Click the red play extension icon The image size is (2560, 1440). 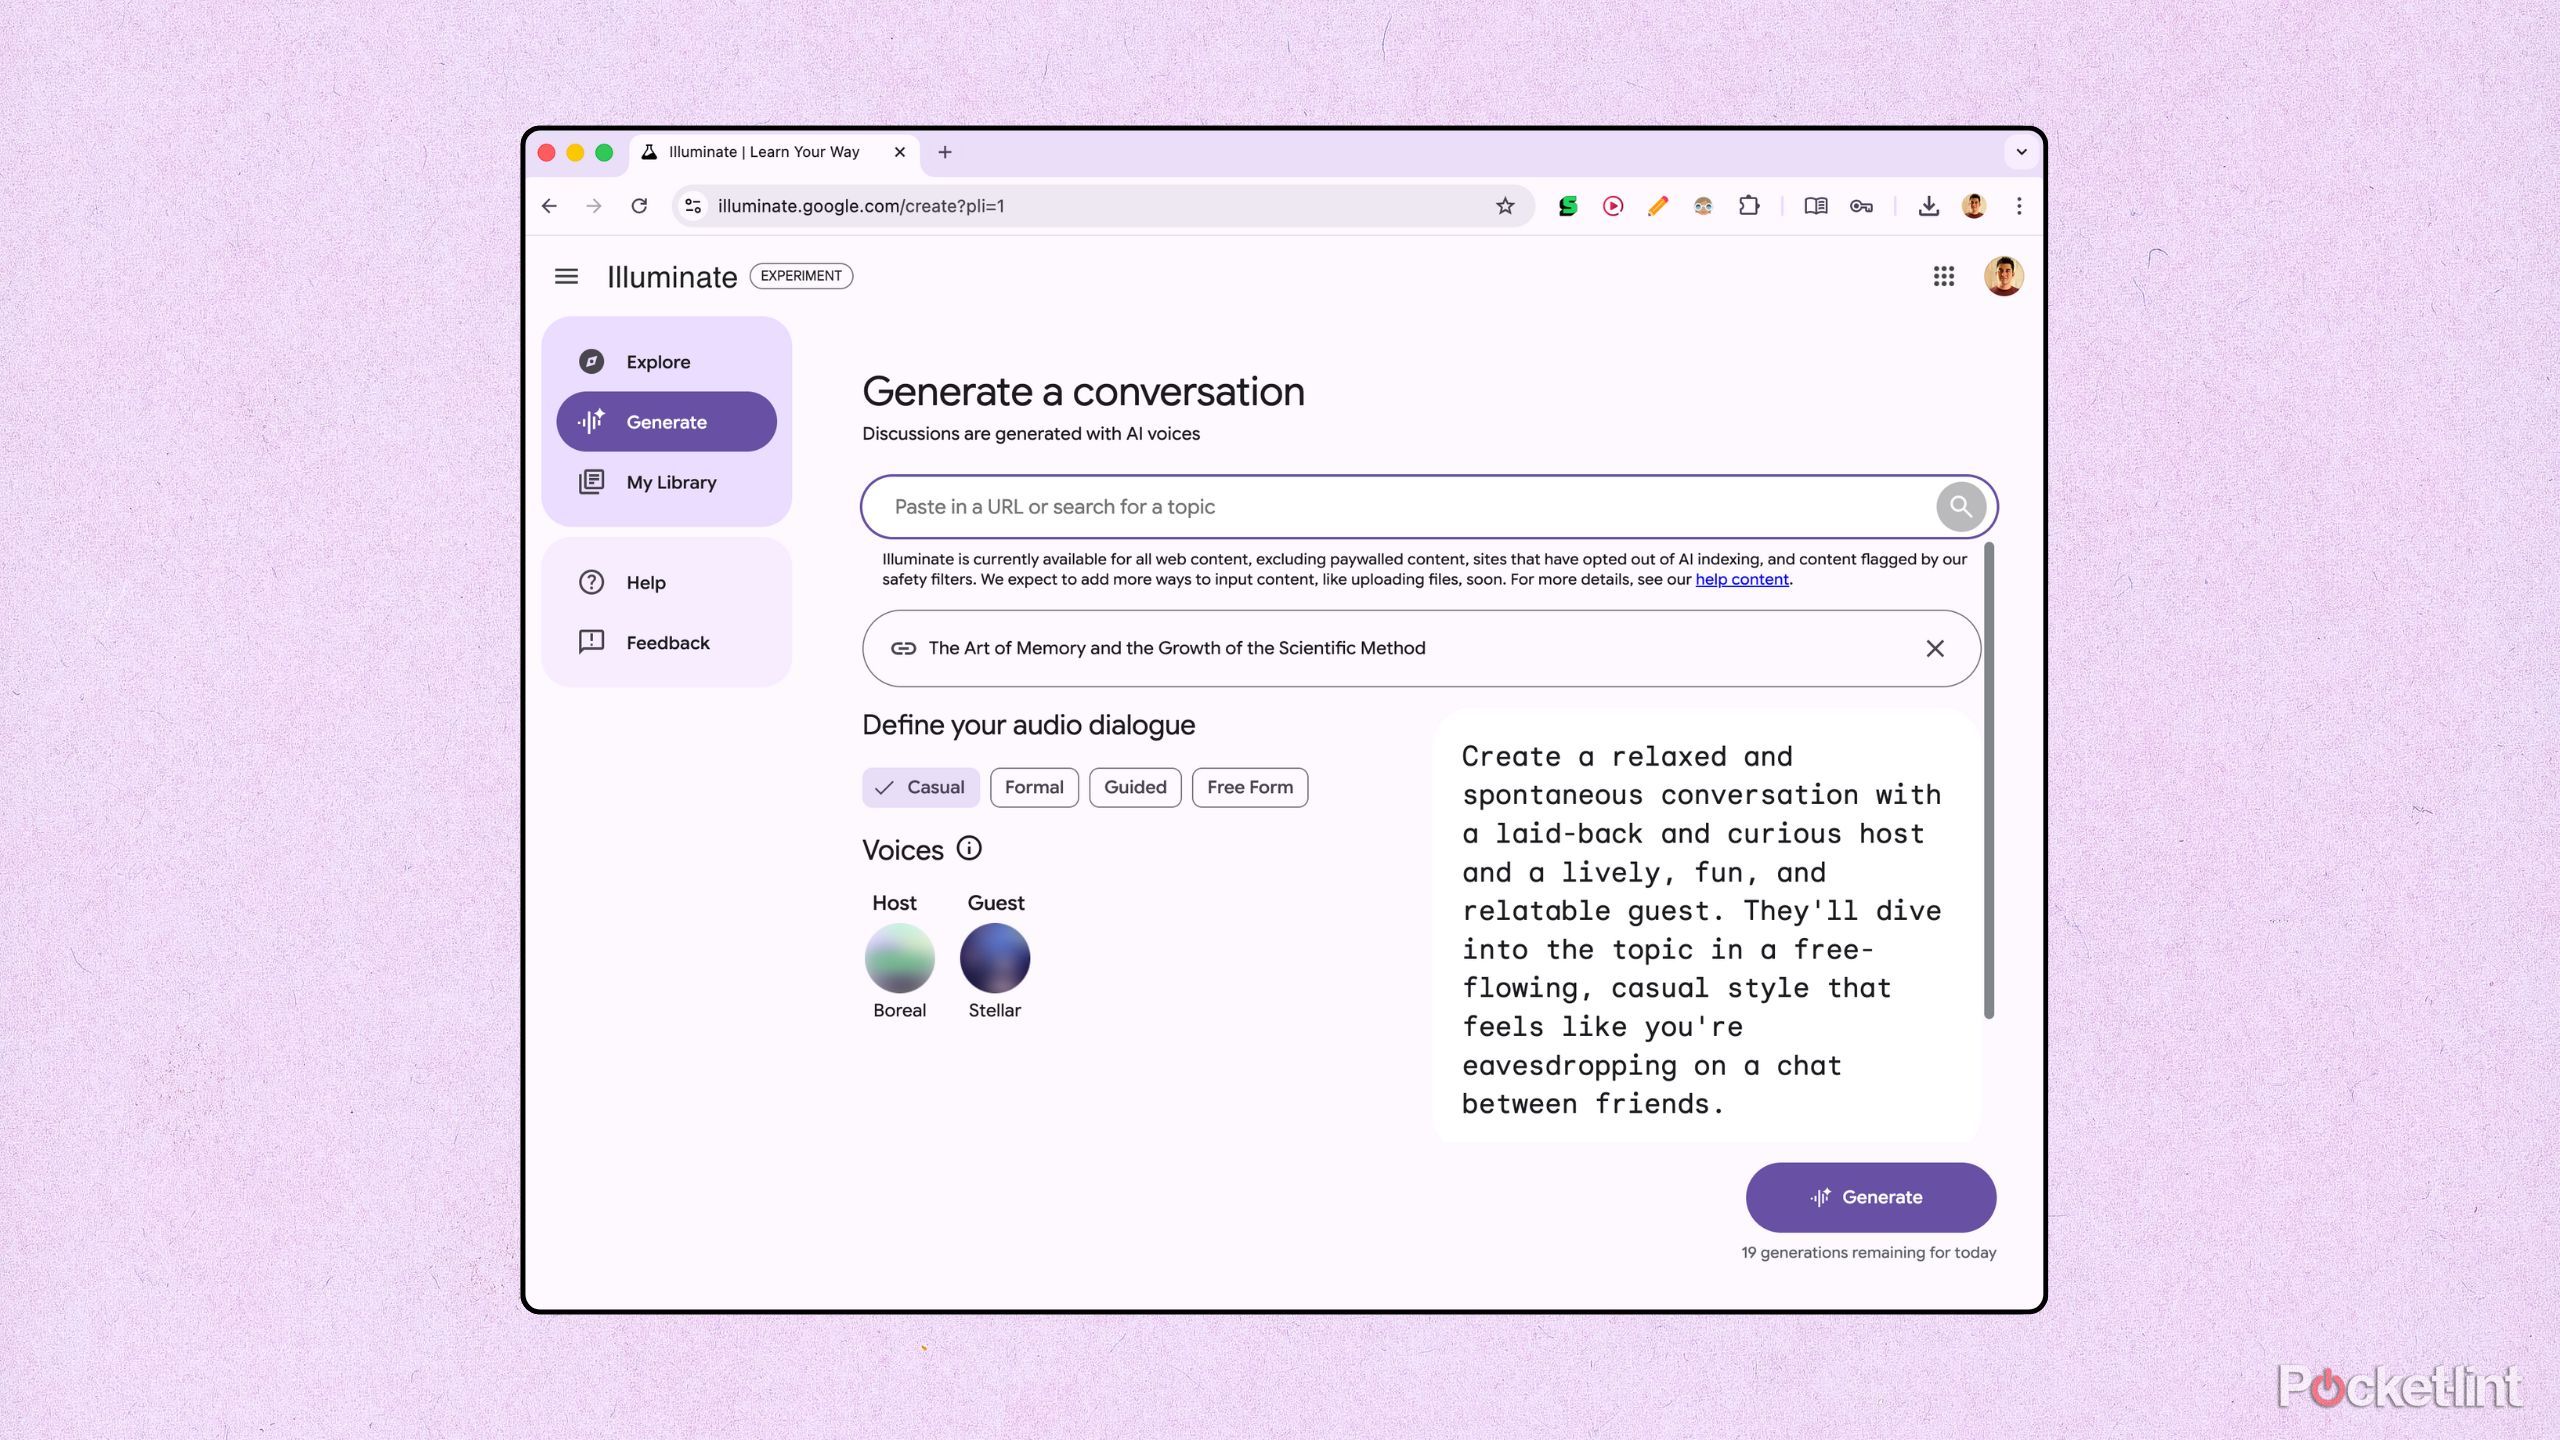(x=1613, y=206)
